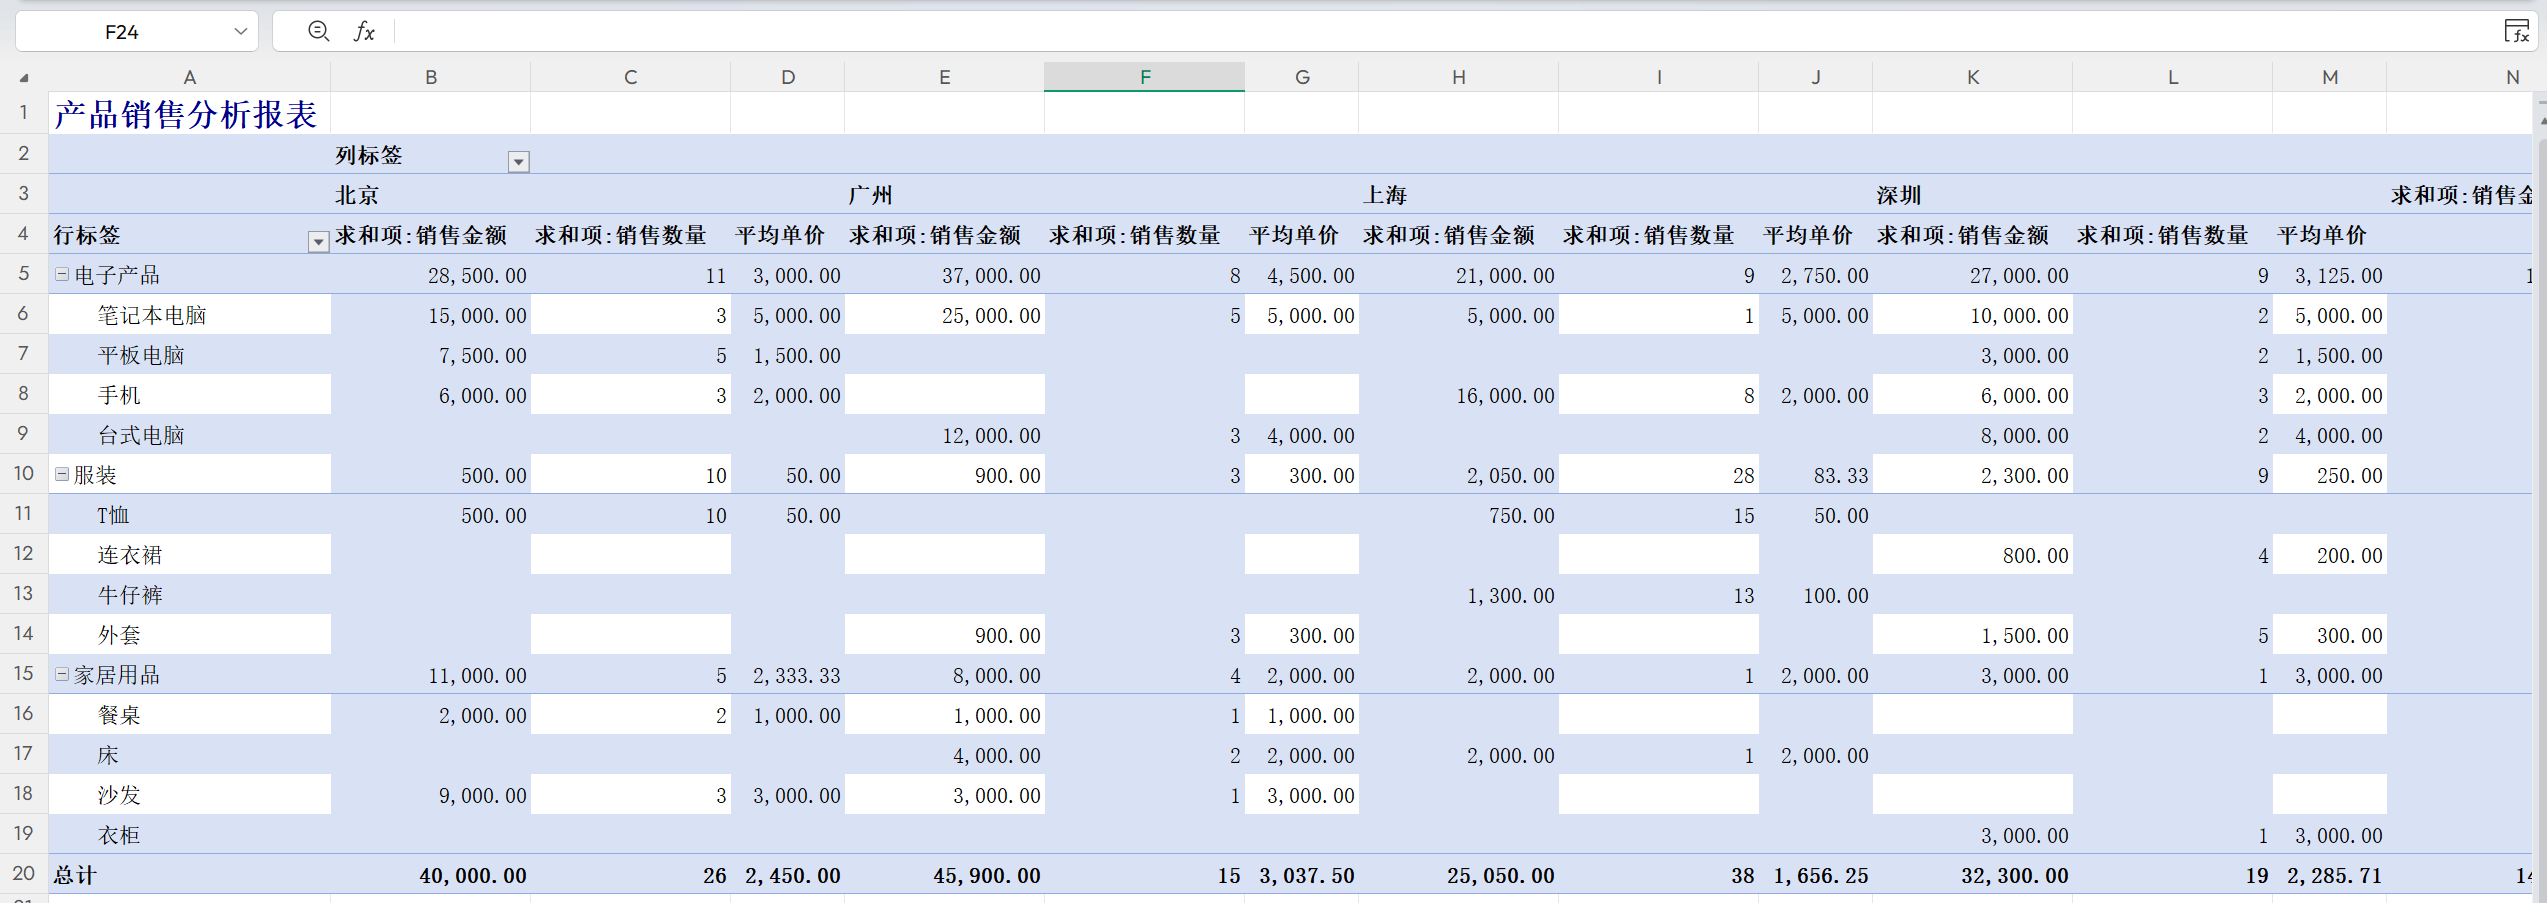Select the 餐桌 row label
This screenshot has height=903, width=2547.
[x=119, y=715]
